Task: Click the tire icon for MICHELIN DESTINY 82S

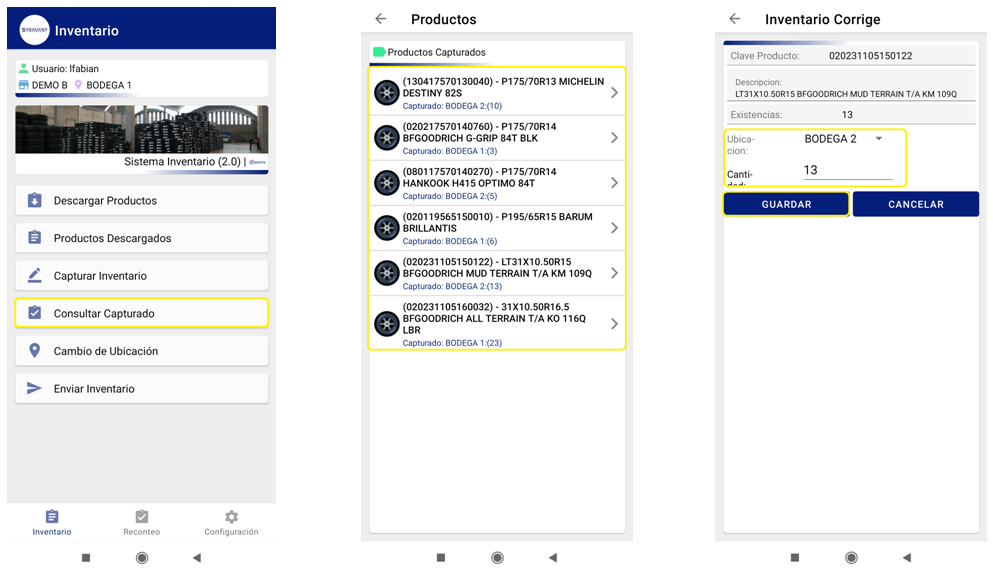Action: tap(386, 92)
